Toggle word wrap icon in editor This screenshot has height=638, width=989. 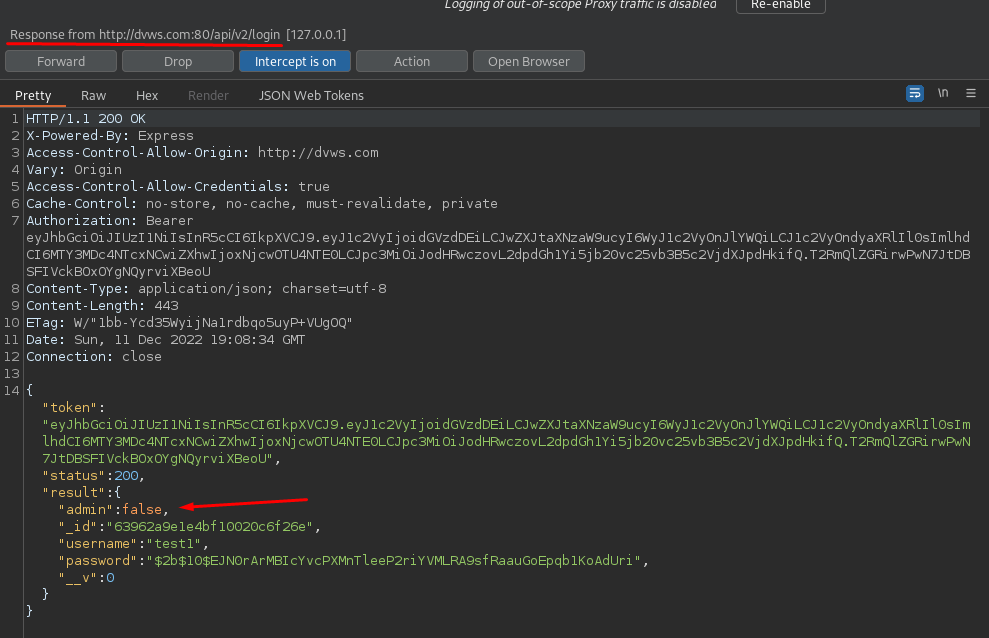(915, 93)
